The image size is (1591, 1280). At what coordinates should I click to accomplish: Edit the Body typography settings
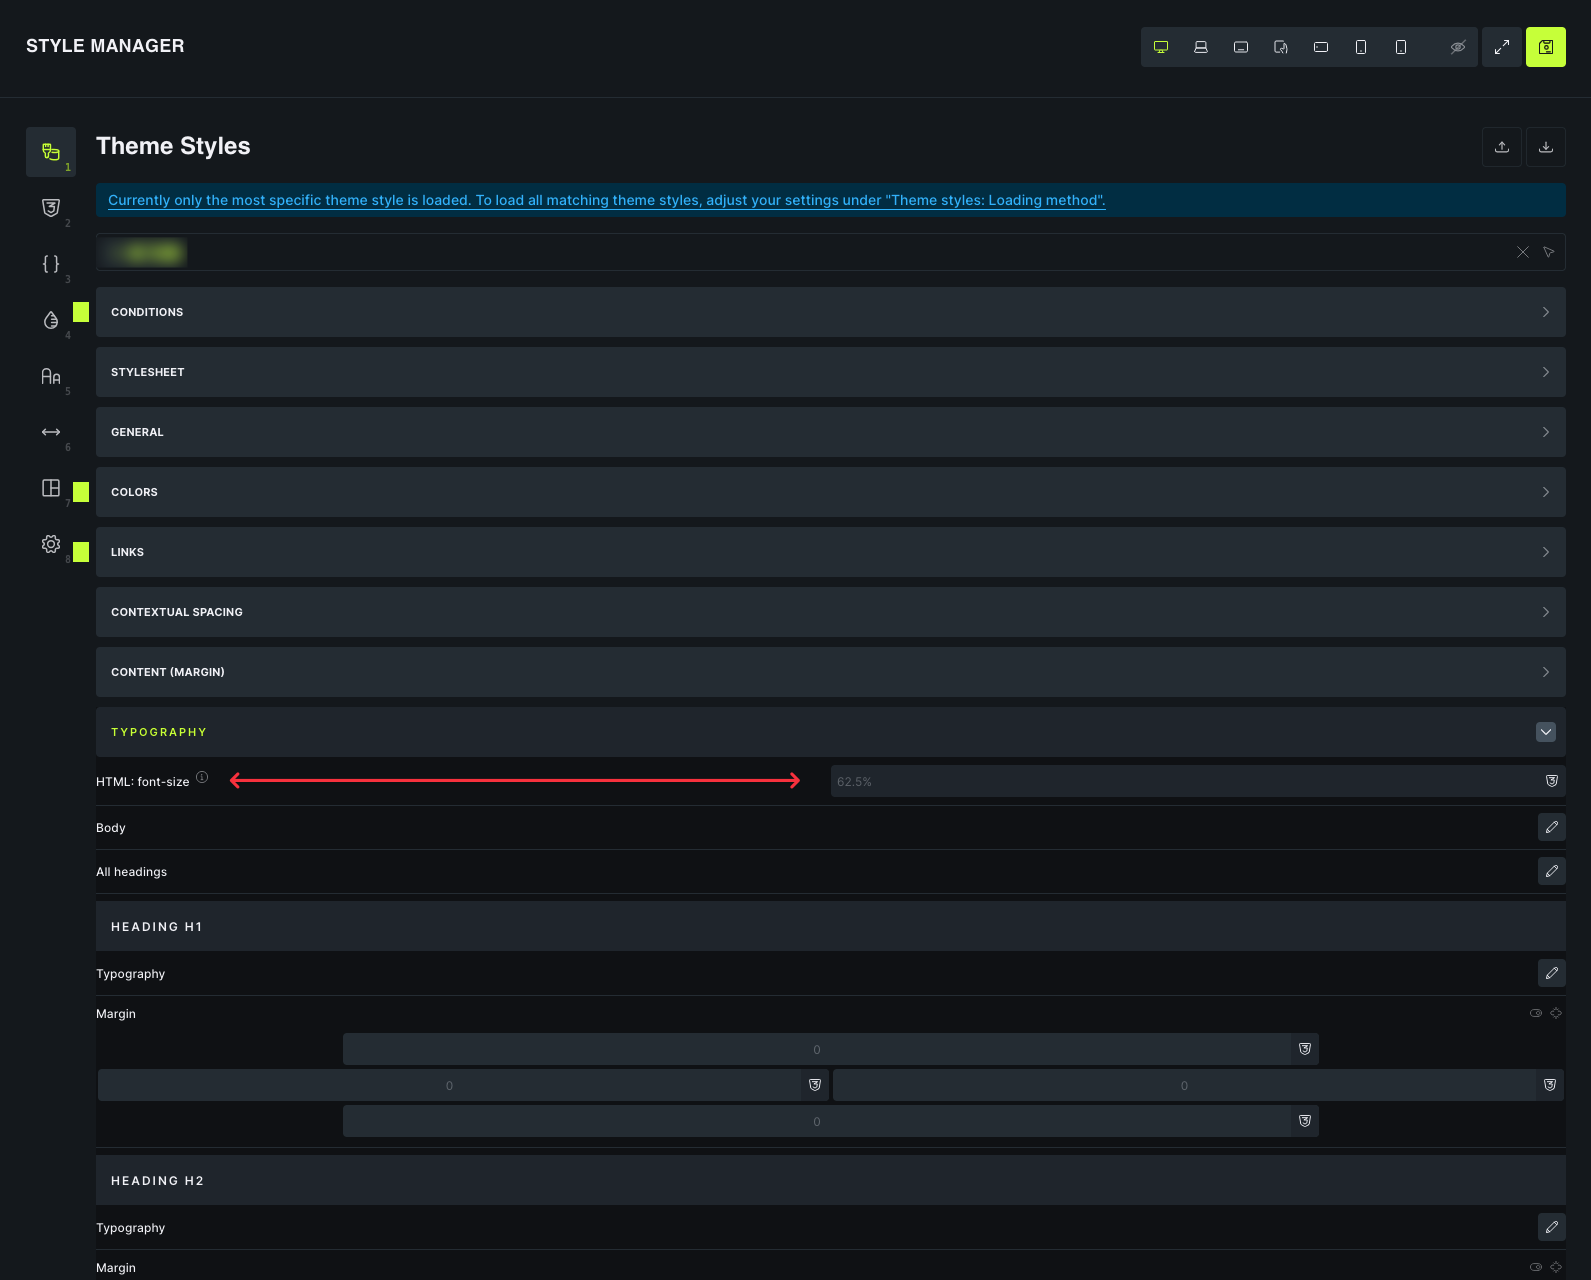click(x=1551, y=827)
